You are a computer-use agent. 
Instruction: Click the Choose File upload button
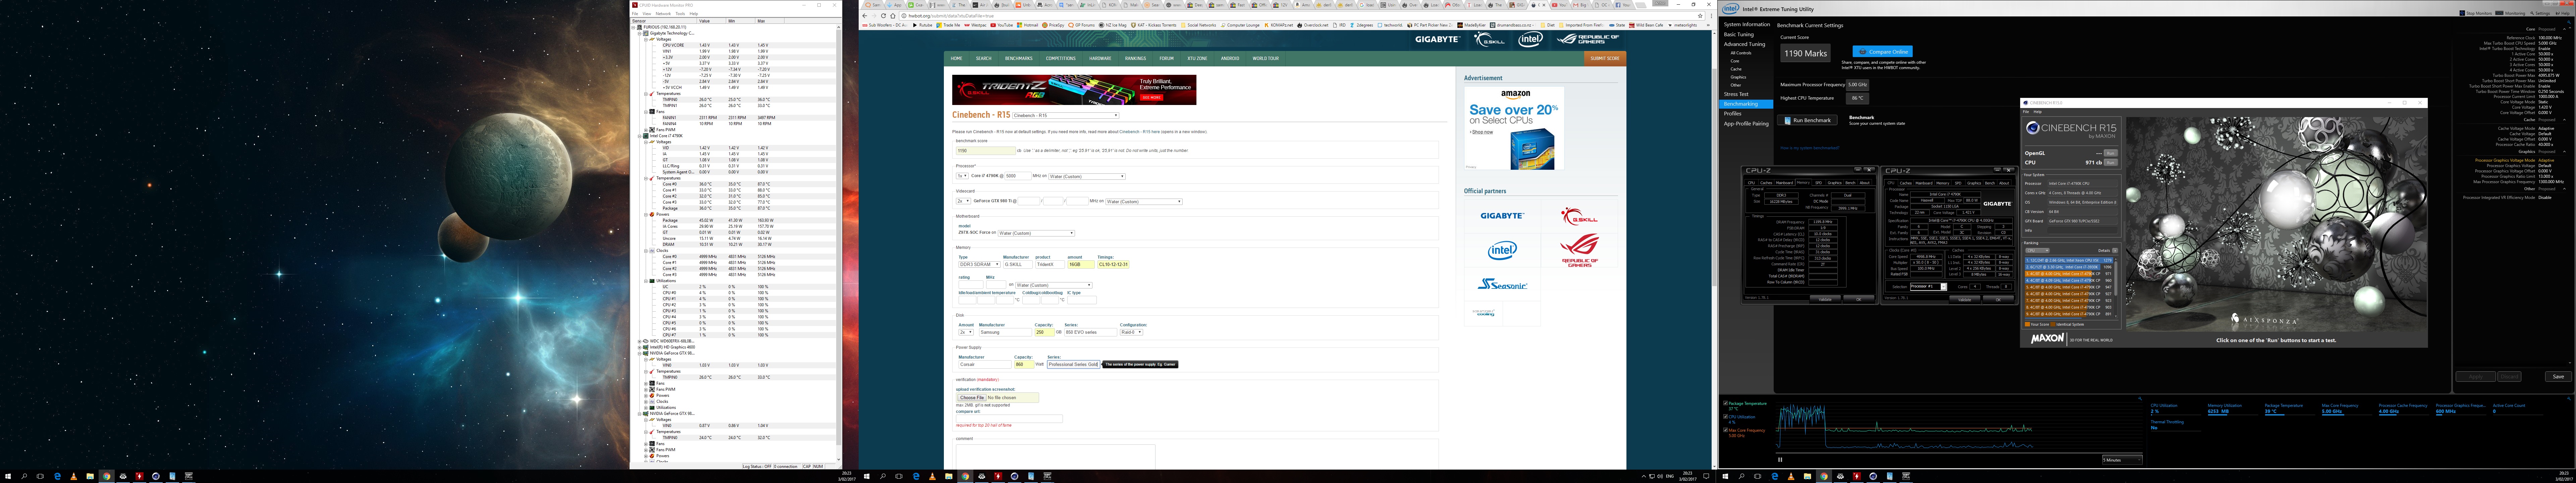click(x=972, y=398)
